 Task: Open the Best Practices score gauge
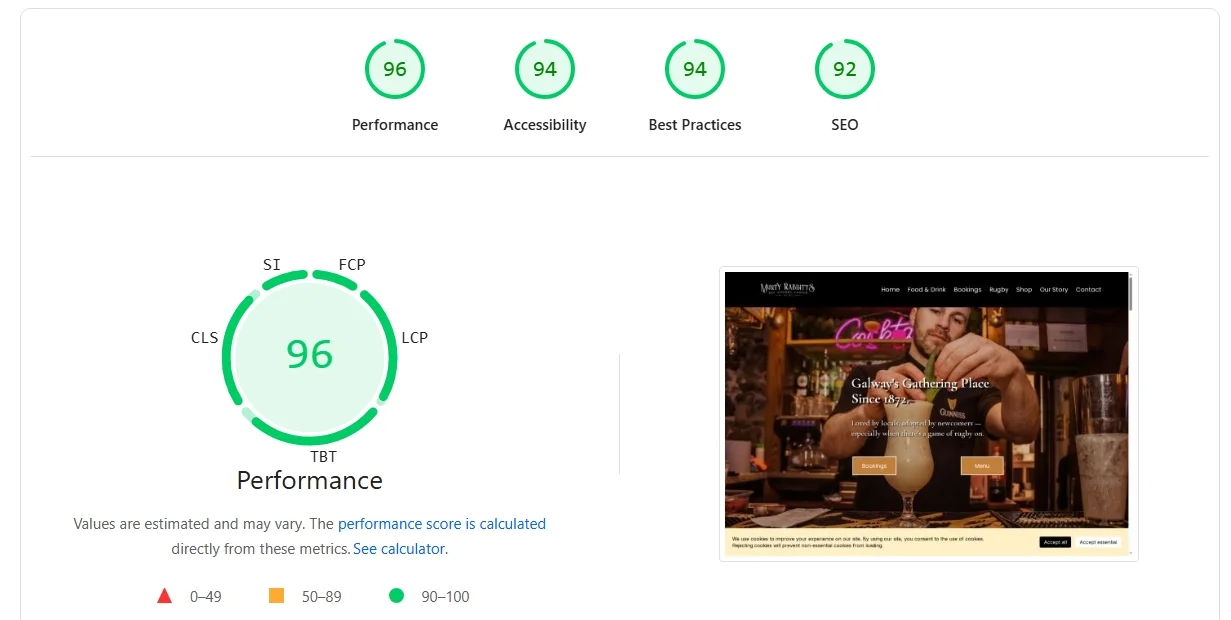click(x=695, y=69)
